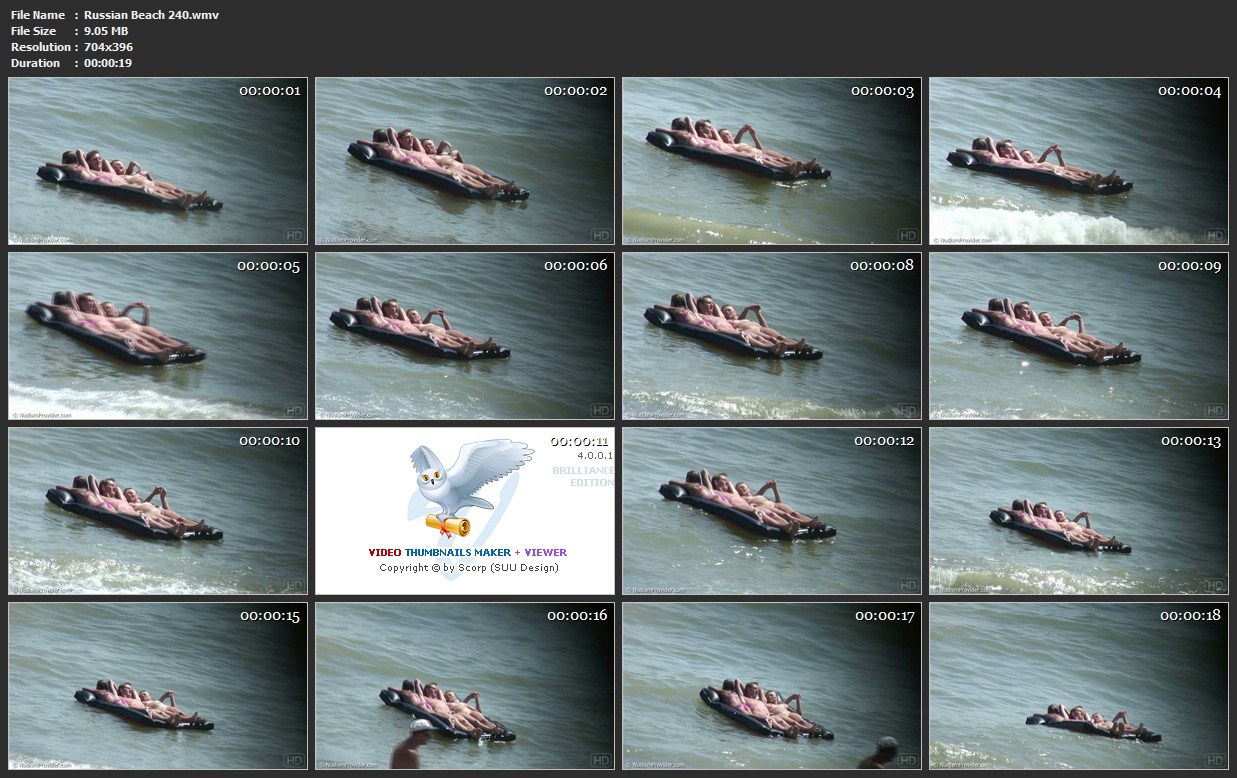Click the HD badge on the 00:00:15 frame

tap(294, 759)
